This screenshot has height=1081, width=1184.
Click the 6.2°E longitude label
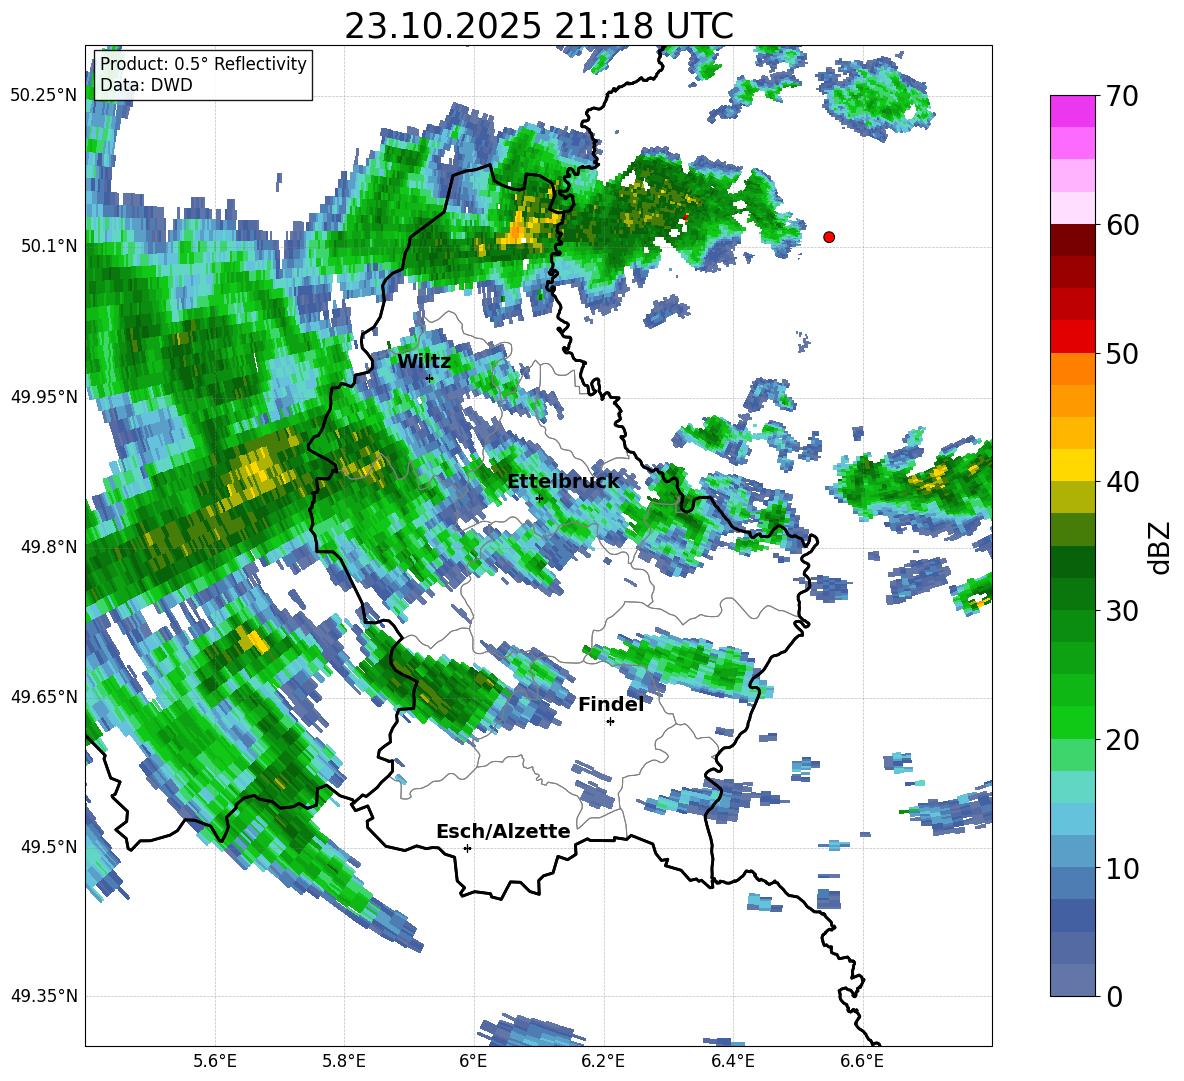click(x=603, y=1061)
